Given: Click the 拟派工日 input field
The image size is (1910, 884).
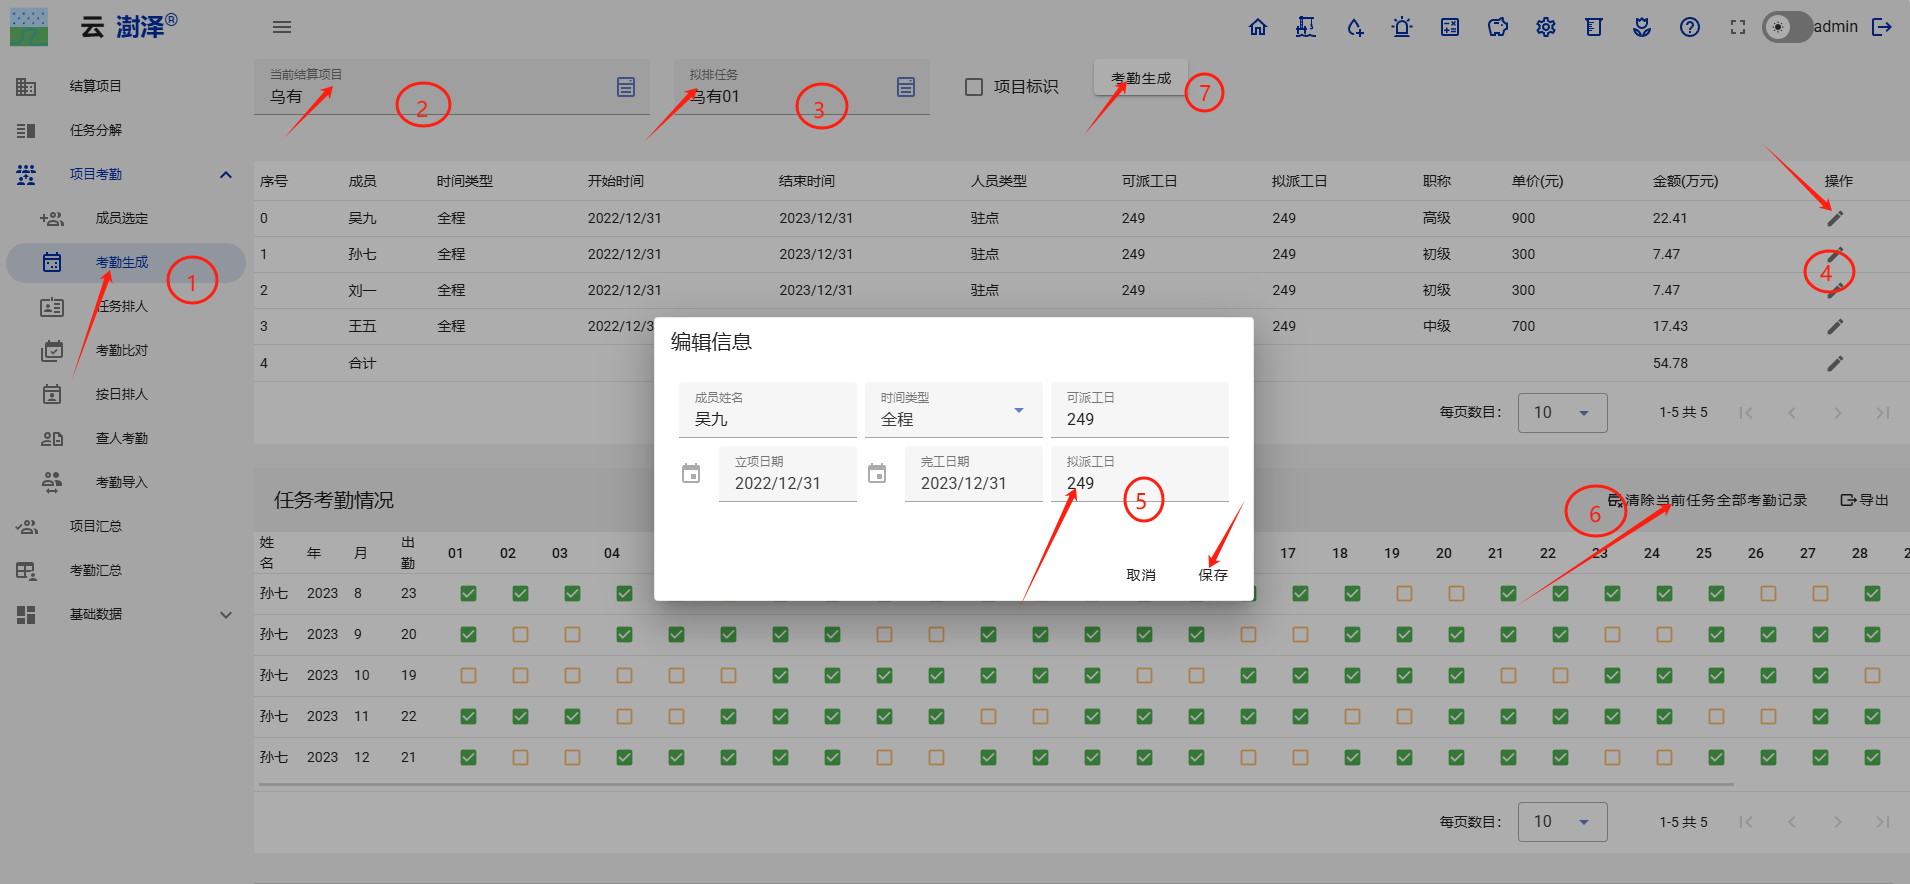Looking at the screenshot, I should click(x=1140, y=483).
